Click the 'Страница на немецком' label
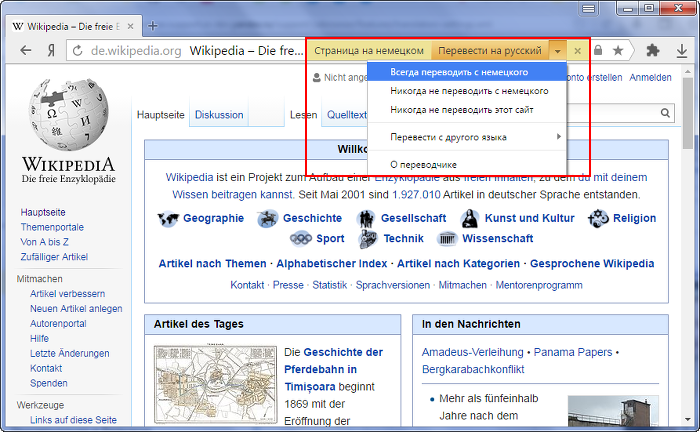Screen dimensions: 700x432 pyautogui.click(x=369, y=51)
